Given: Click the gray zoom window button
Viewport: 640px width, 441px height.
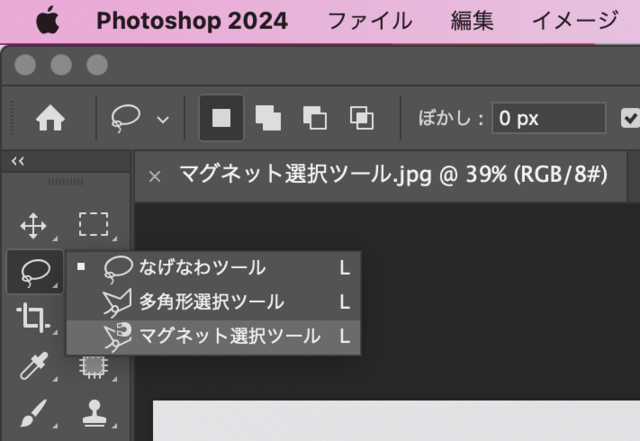Looking at the screenshot, I should click(x=97, y=65).
